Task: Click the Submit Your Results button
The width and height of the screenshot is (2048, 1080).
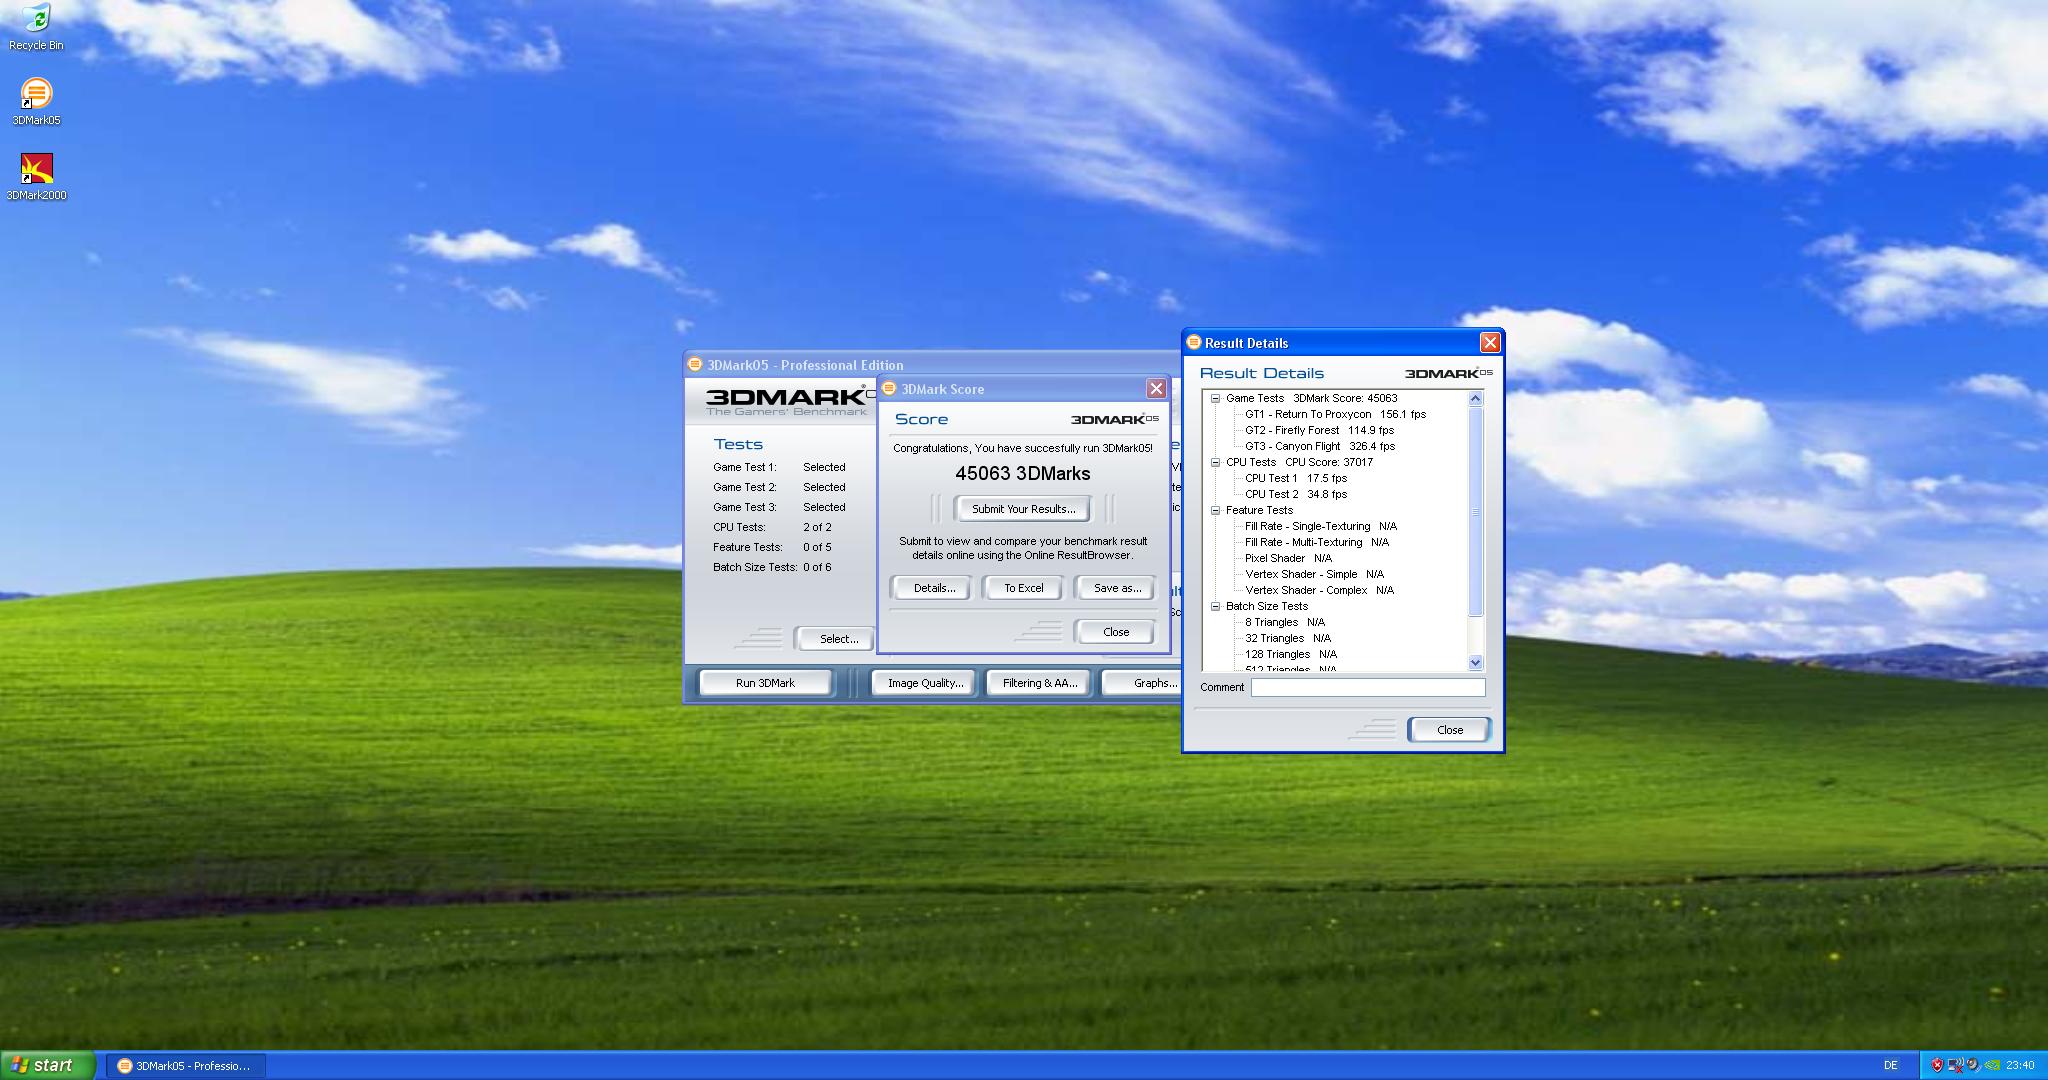Action: [x=1023, y=509]
